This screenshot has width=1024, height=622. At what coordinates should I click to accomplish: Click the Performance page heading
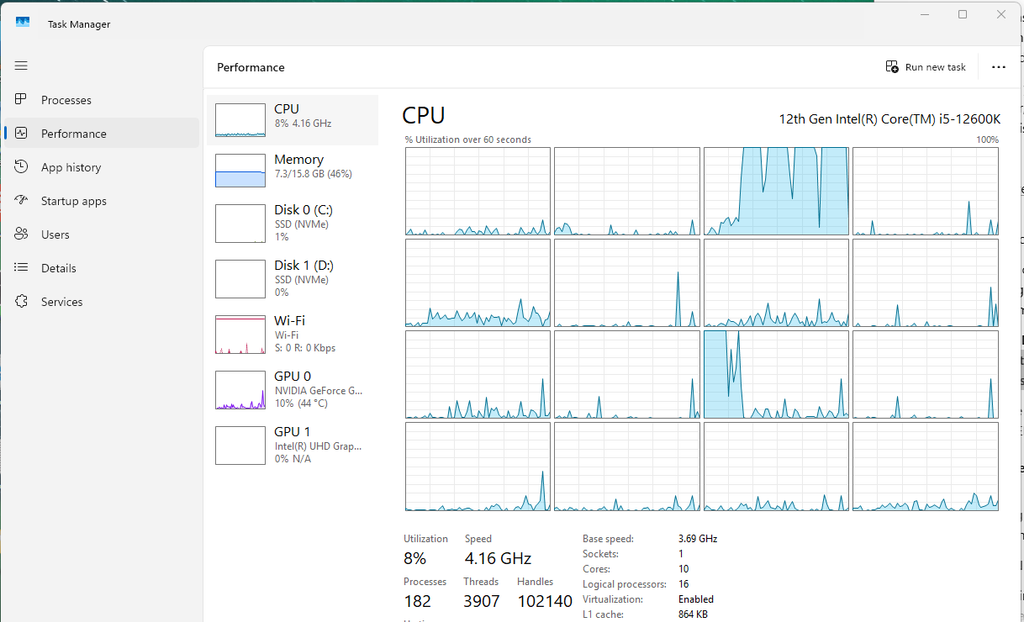(x=251, y=67)
